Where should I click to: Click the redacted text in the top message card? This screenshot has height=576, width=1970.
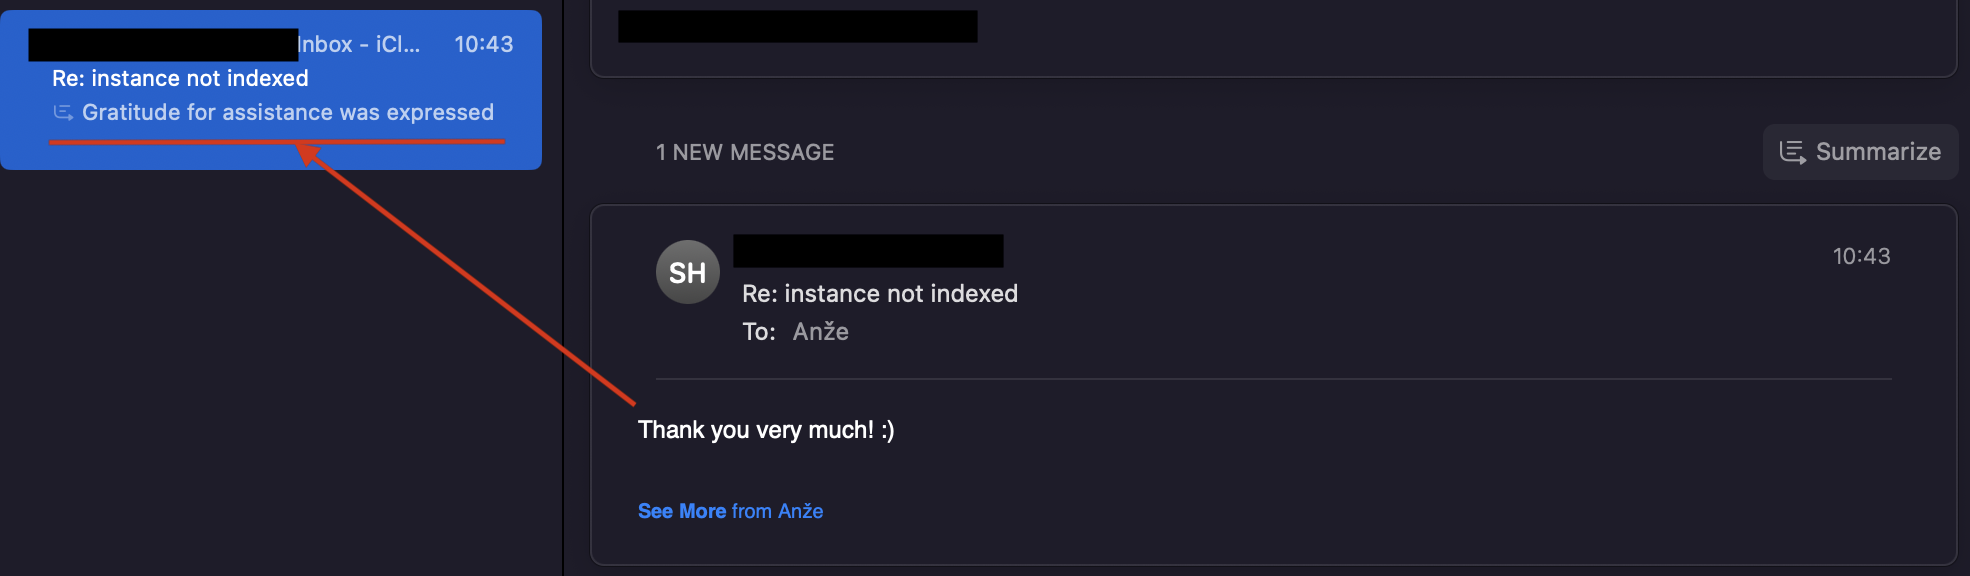point(797,26)
